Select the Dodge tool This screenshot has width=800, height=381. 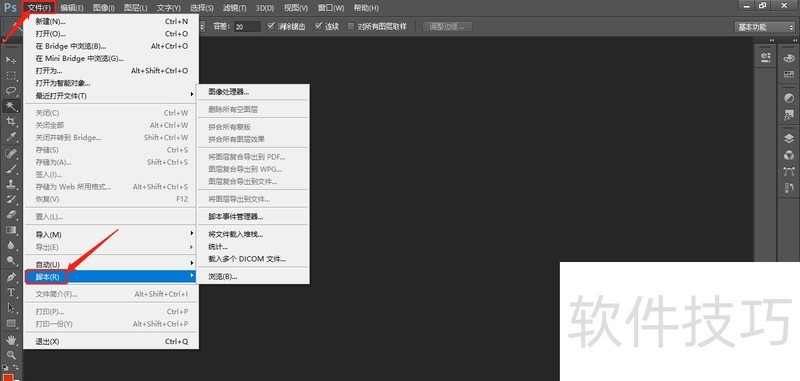point(11,260)
